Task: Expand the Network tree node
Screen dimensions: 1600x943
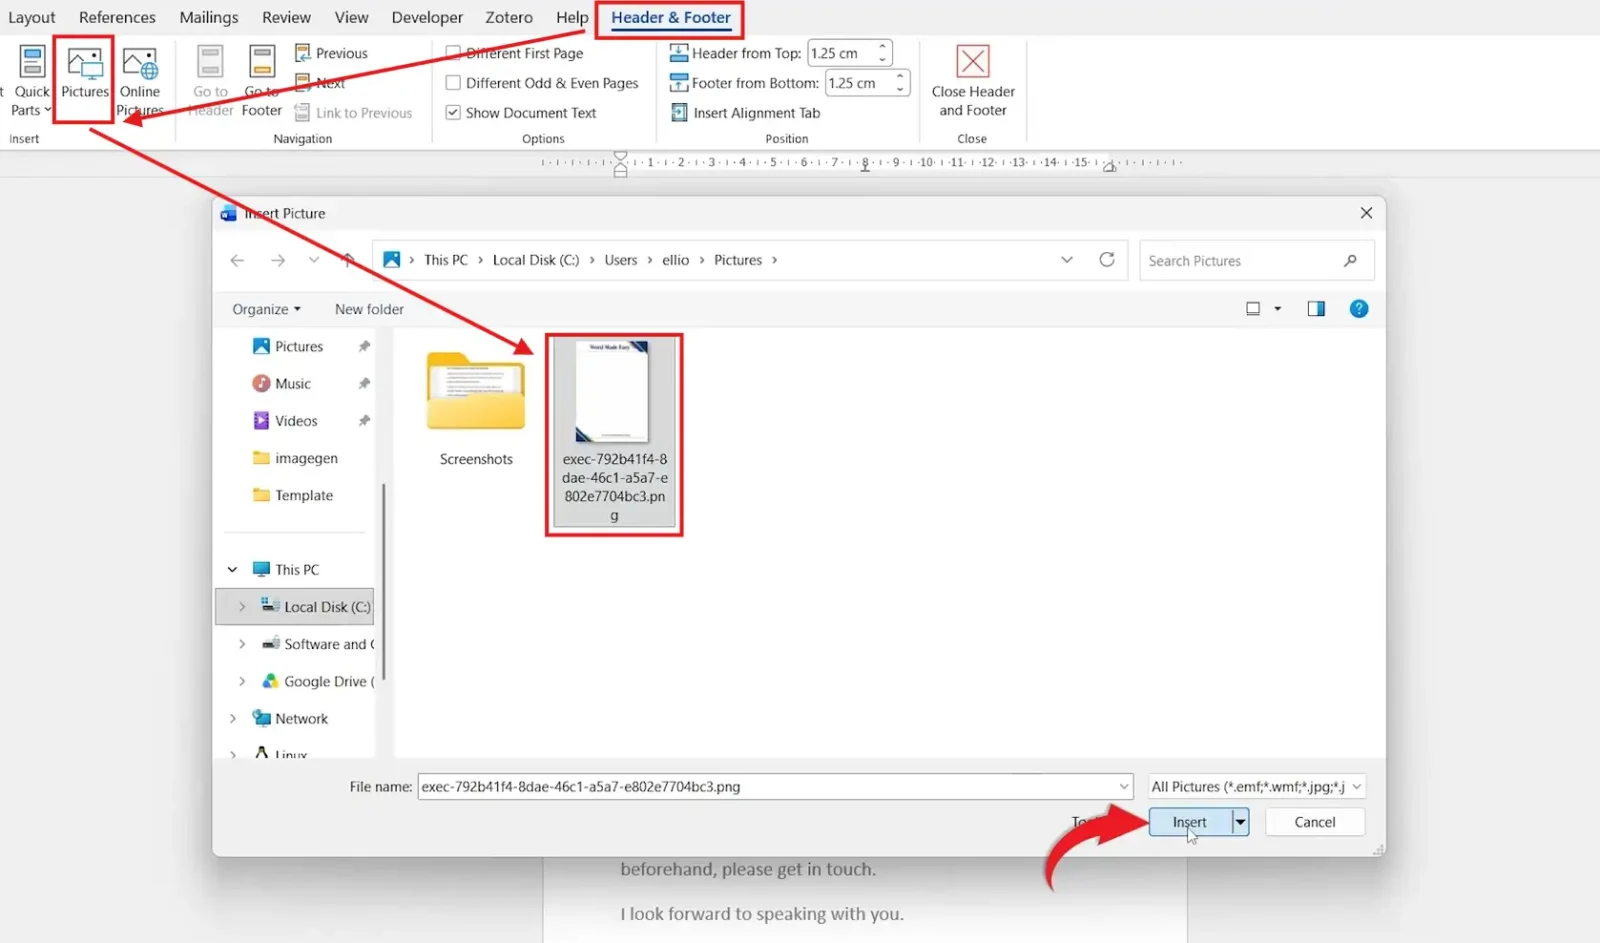Action: click(232, 718)
